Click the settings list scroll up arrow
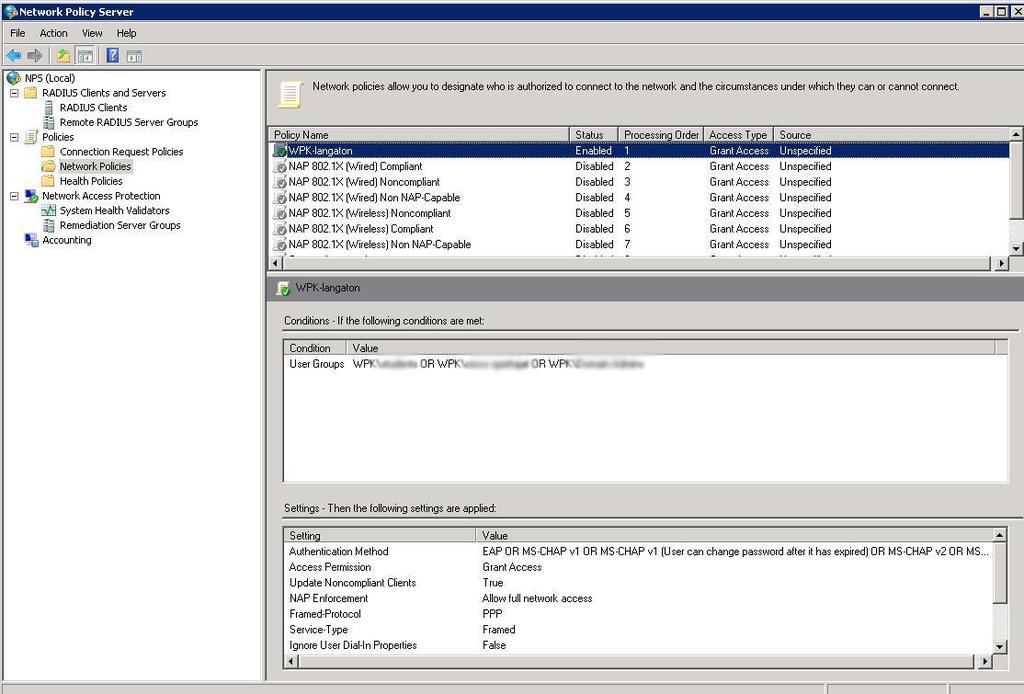 coord(999,535)
